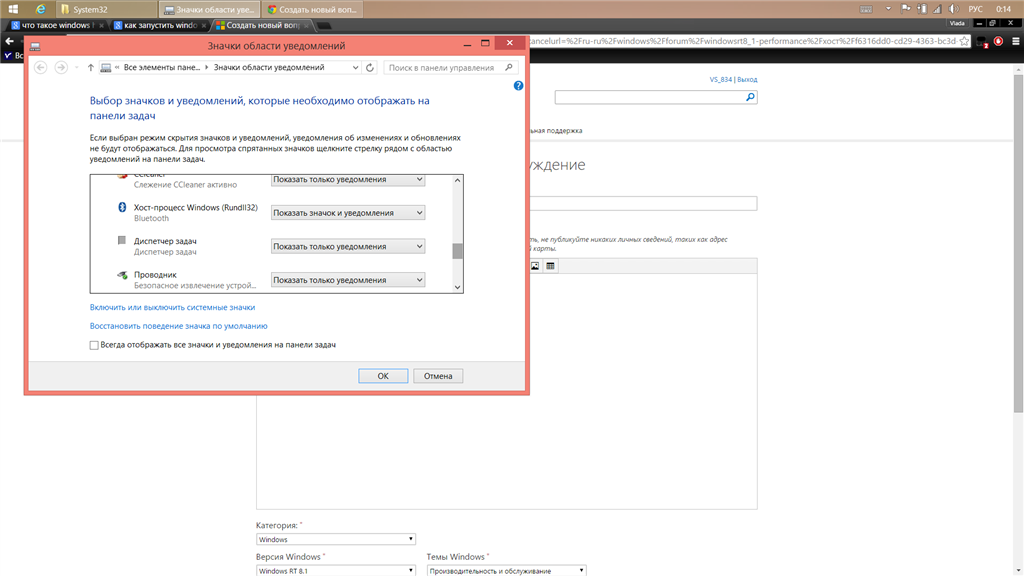Image resolution: width=1024 pixels, height=576 pixels.
Task: Open the CCleaner behavior dropdown
Action: pos(348,179)
